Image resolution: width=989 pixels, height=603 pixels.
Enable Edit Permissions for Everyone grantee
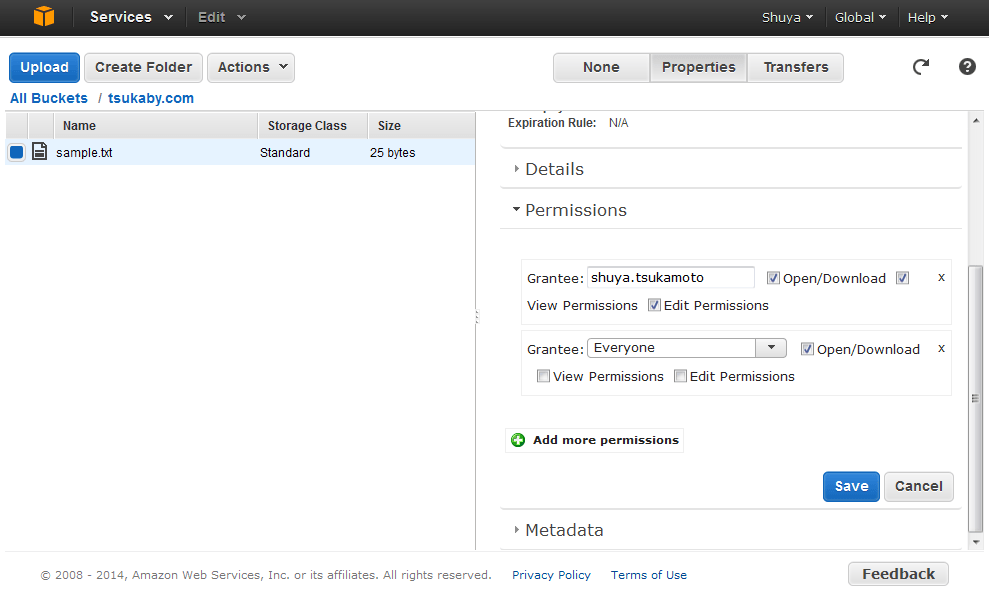coord(680,377)
